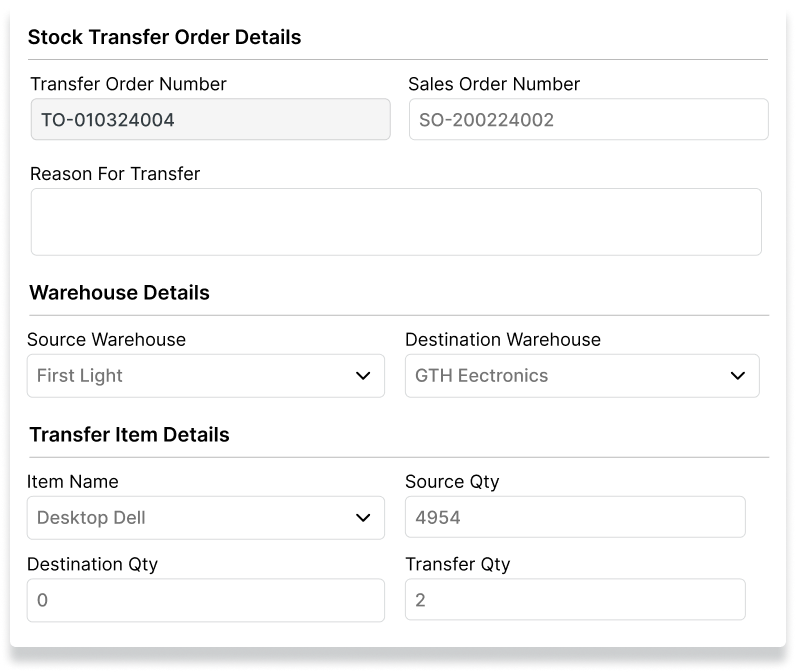
Task: Click the Destination Warehouse label text
Action: coord(503,340)
